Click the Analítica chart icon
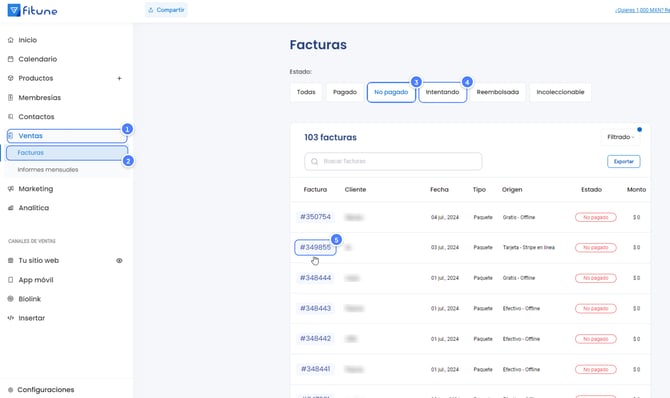This screenshot has height=398, width=670. (11, 208)
